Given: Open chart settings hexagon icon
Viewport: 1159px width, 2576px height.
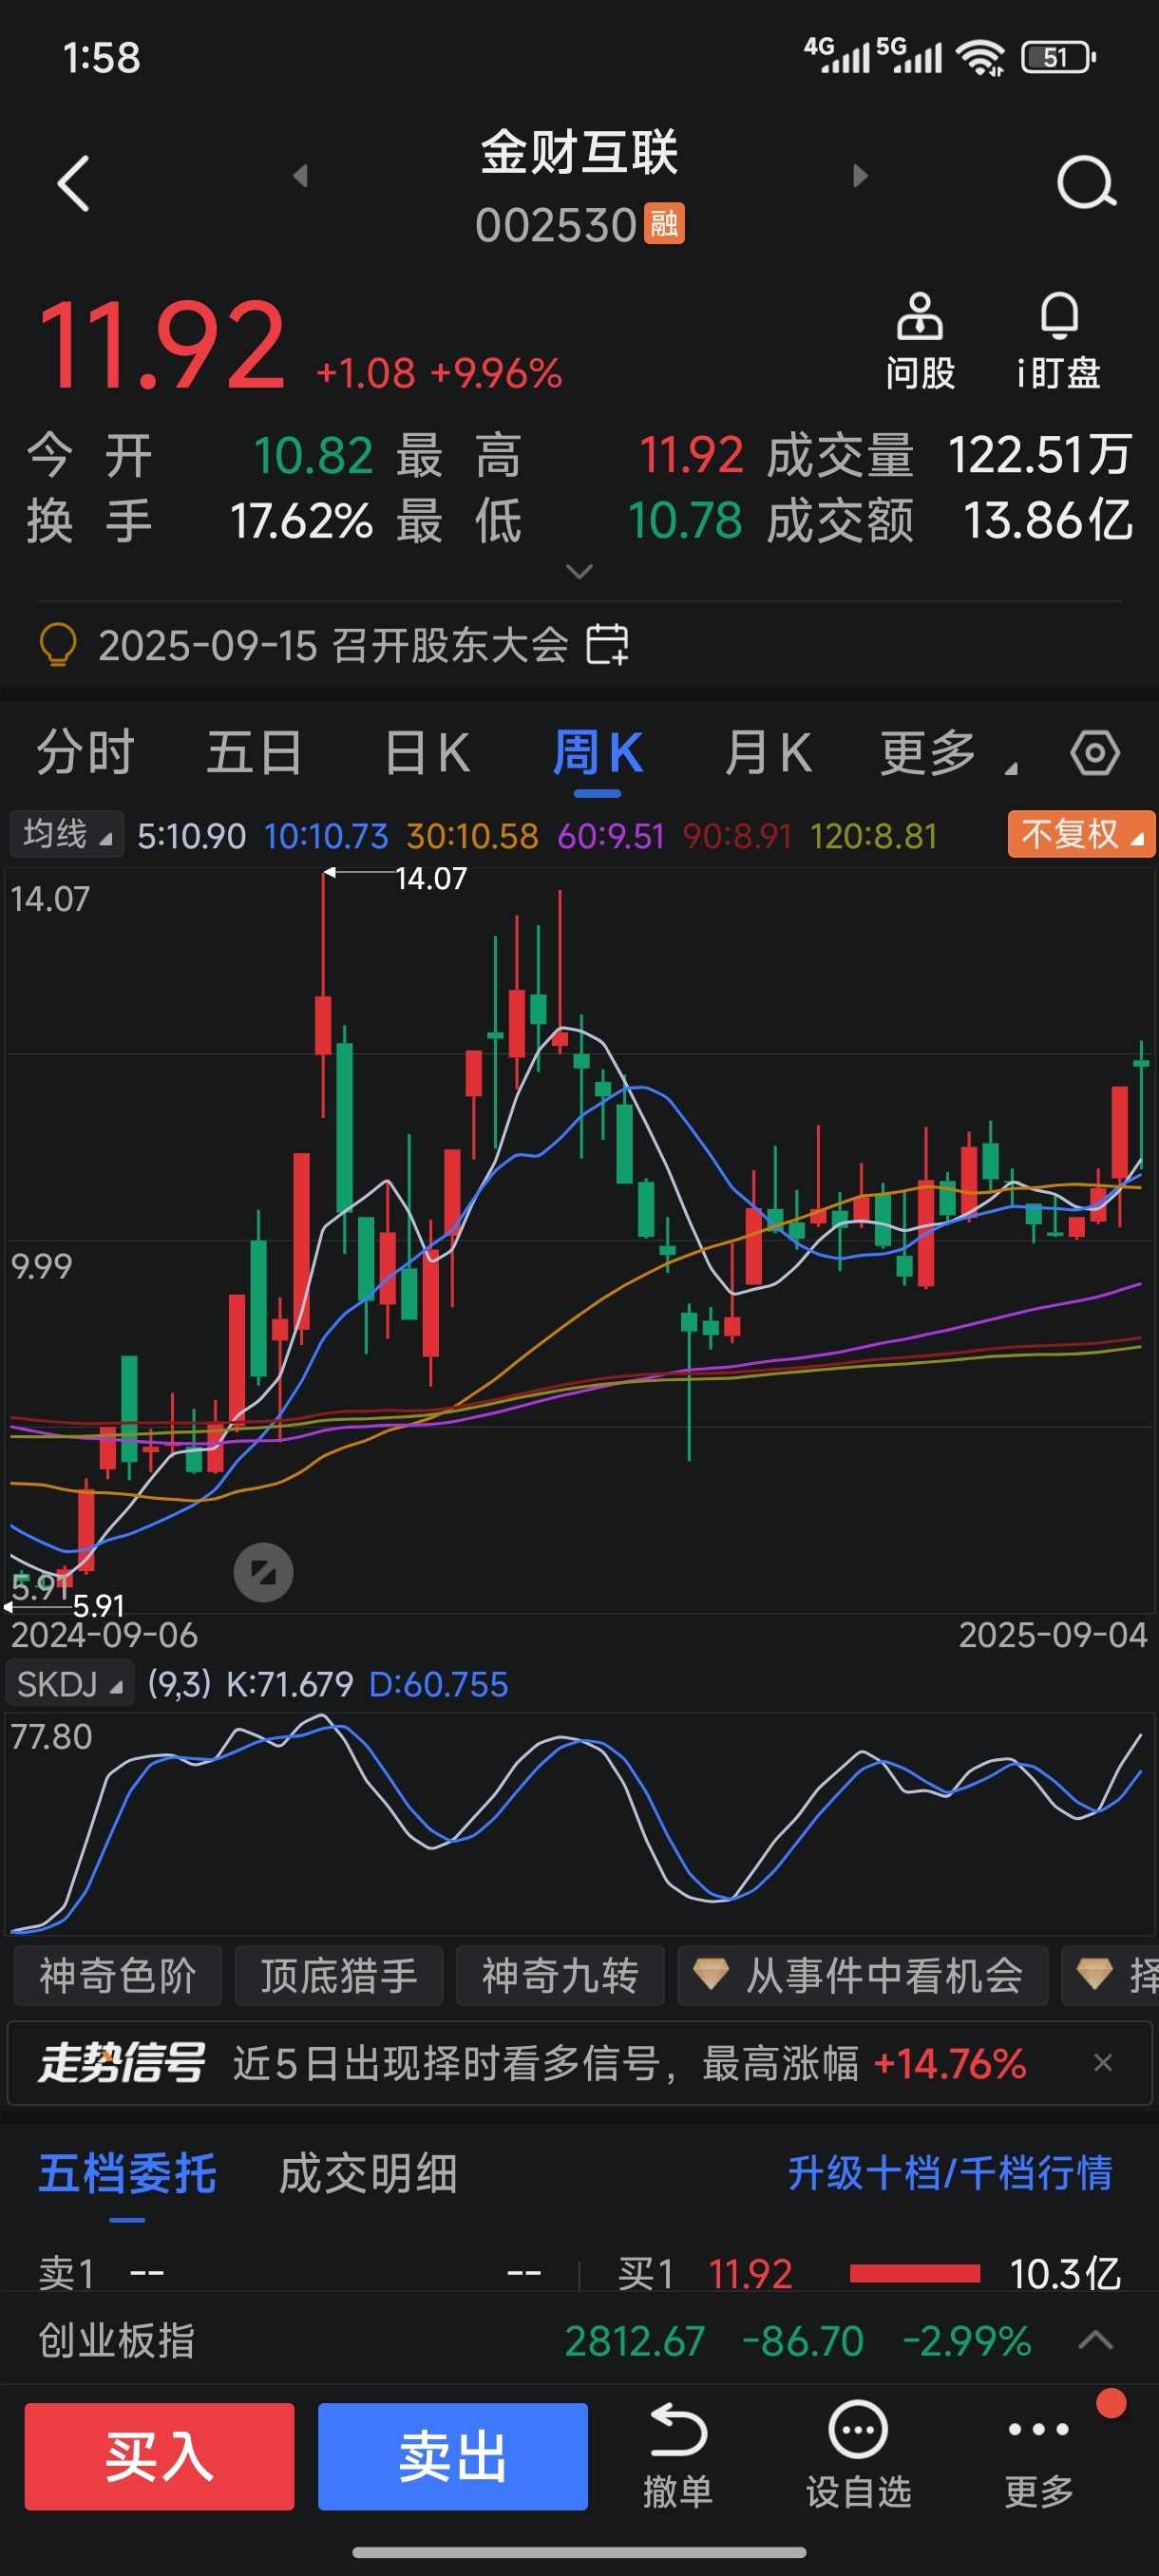Looking at the screenshot, I should 1094,753.
